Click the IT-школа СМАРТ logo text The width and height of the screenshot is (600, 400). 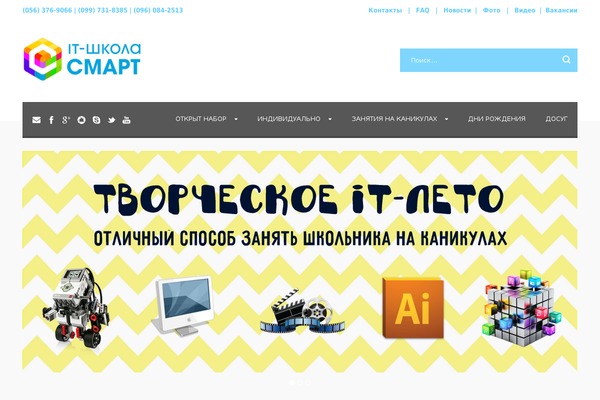104,59
